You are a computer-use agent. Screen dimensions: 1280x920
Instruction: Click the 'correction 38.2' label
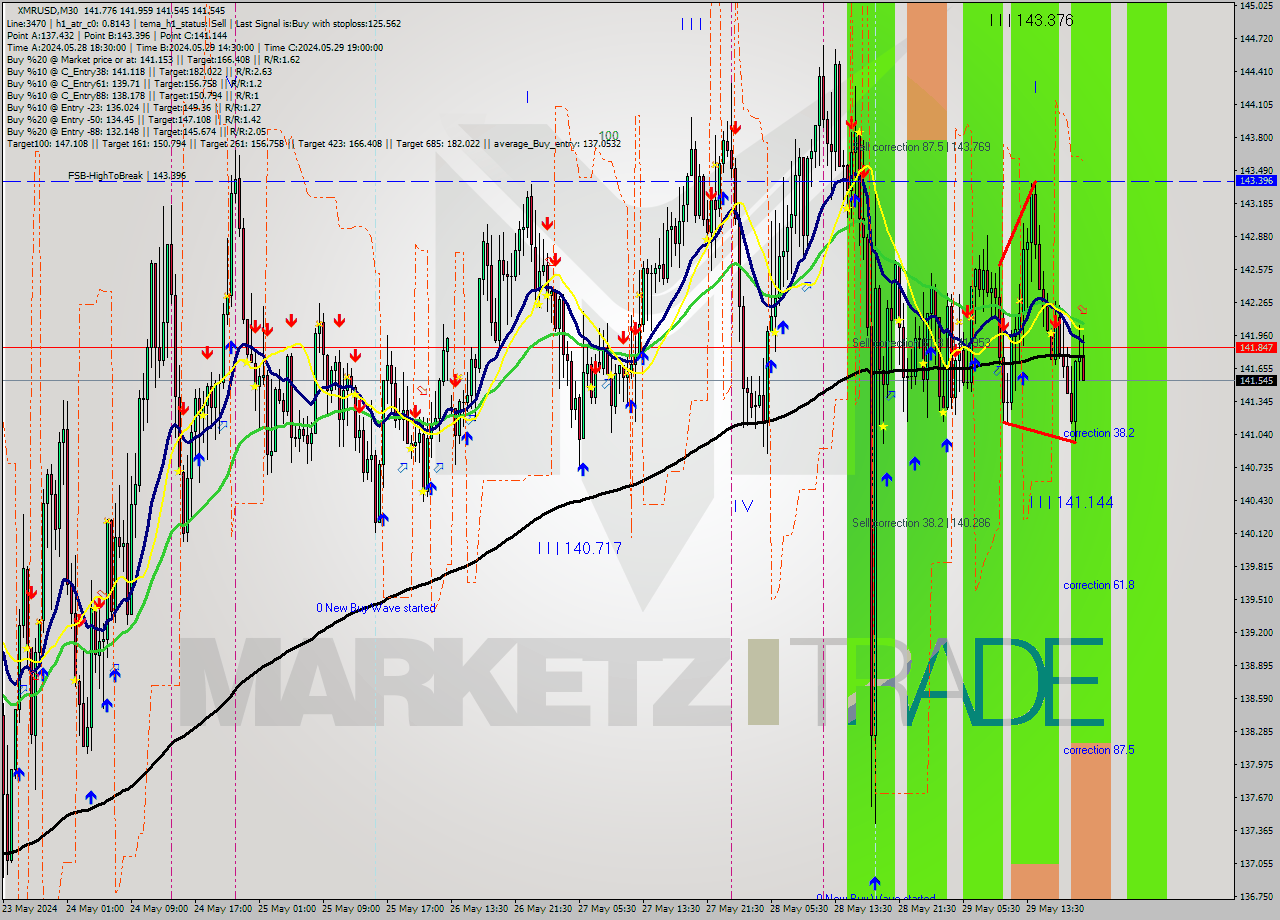pos(1098,433)
